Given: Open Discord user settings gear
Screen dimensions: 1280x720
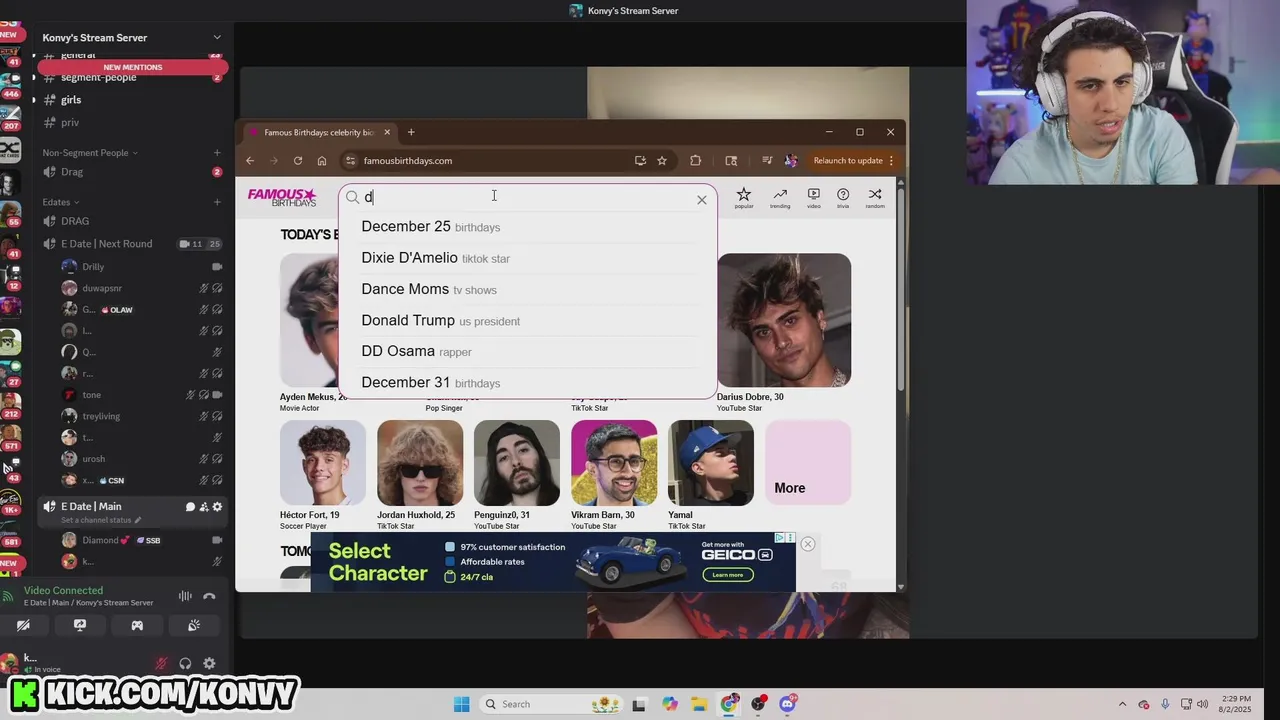Looking at the screenshot, I should [x=209, y=663].
